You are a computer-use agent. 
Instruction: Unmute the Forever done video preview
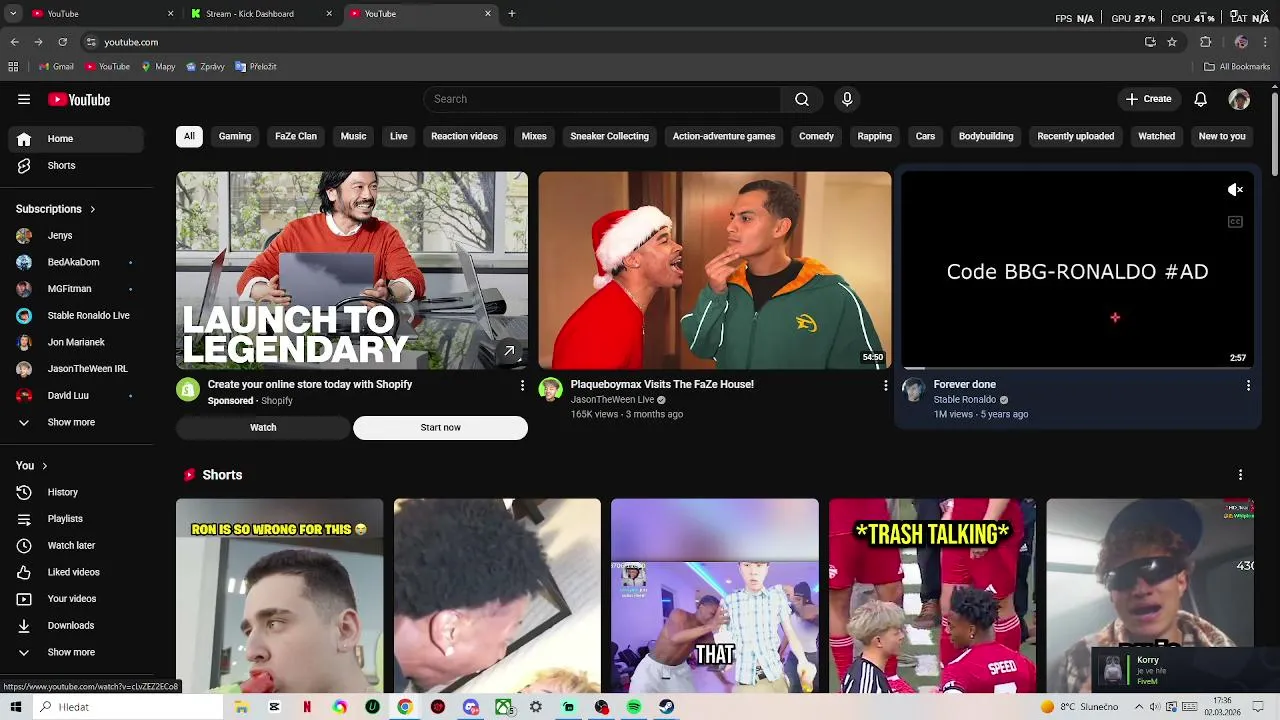pyautogui.click(x=1235, y=190)
